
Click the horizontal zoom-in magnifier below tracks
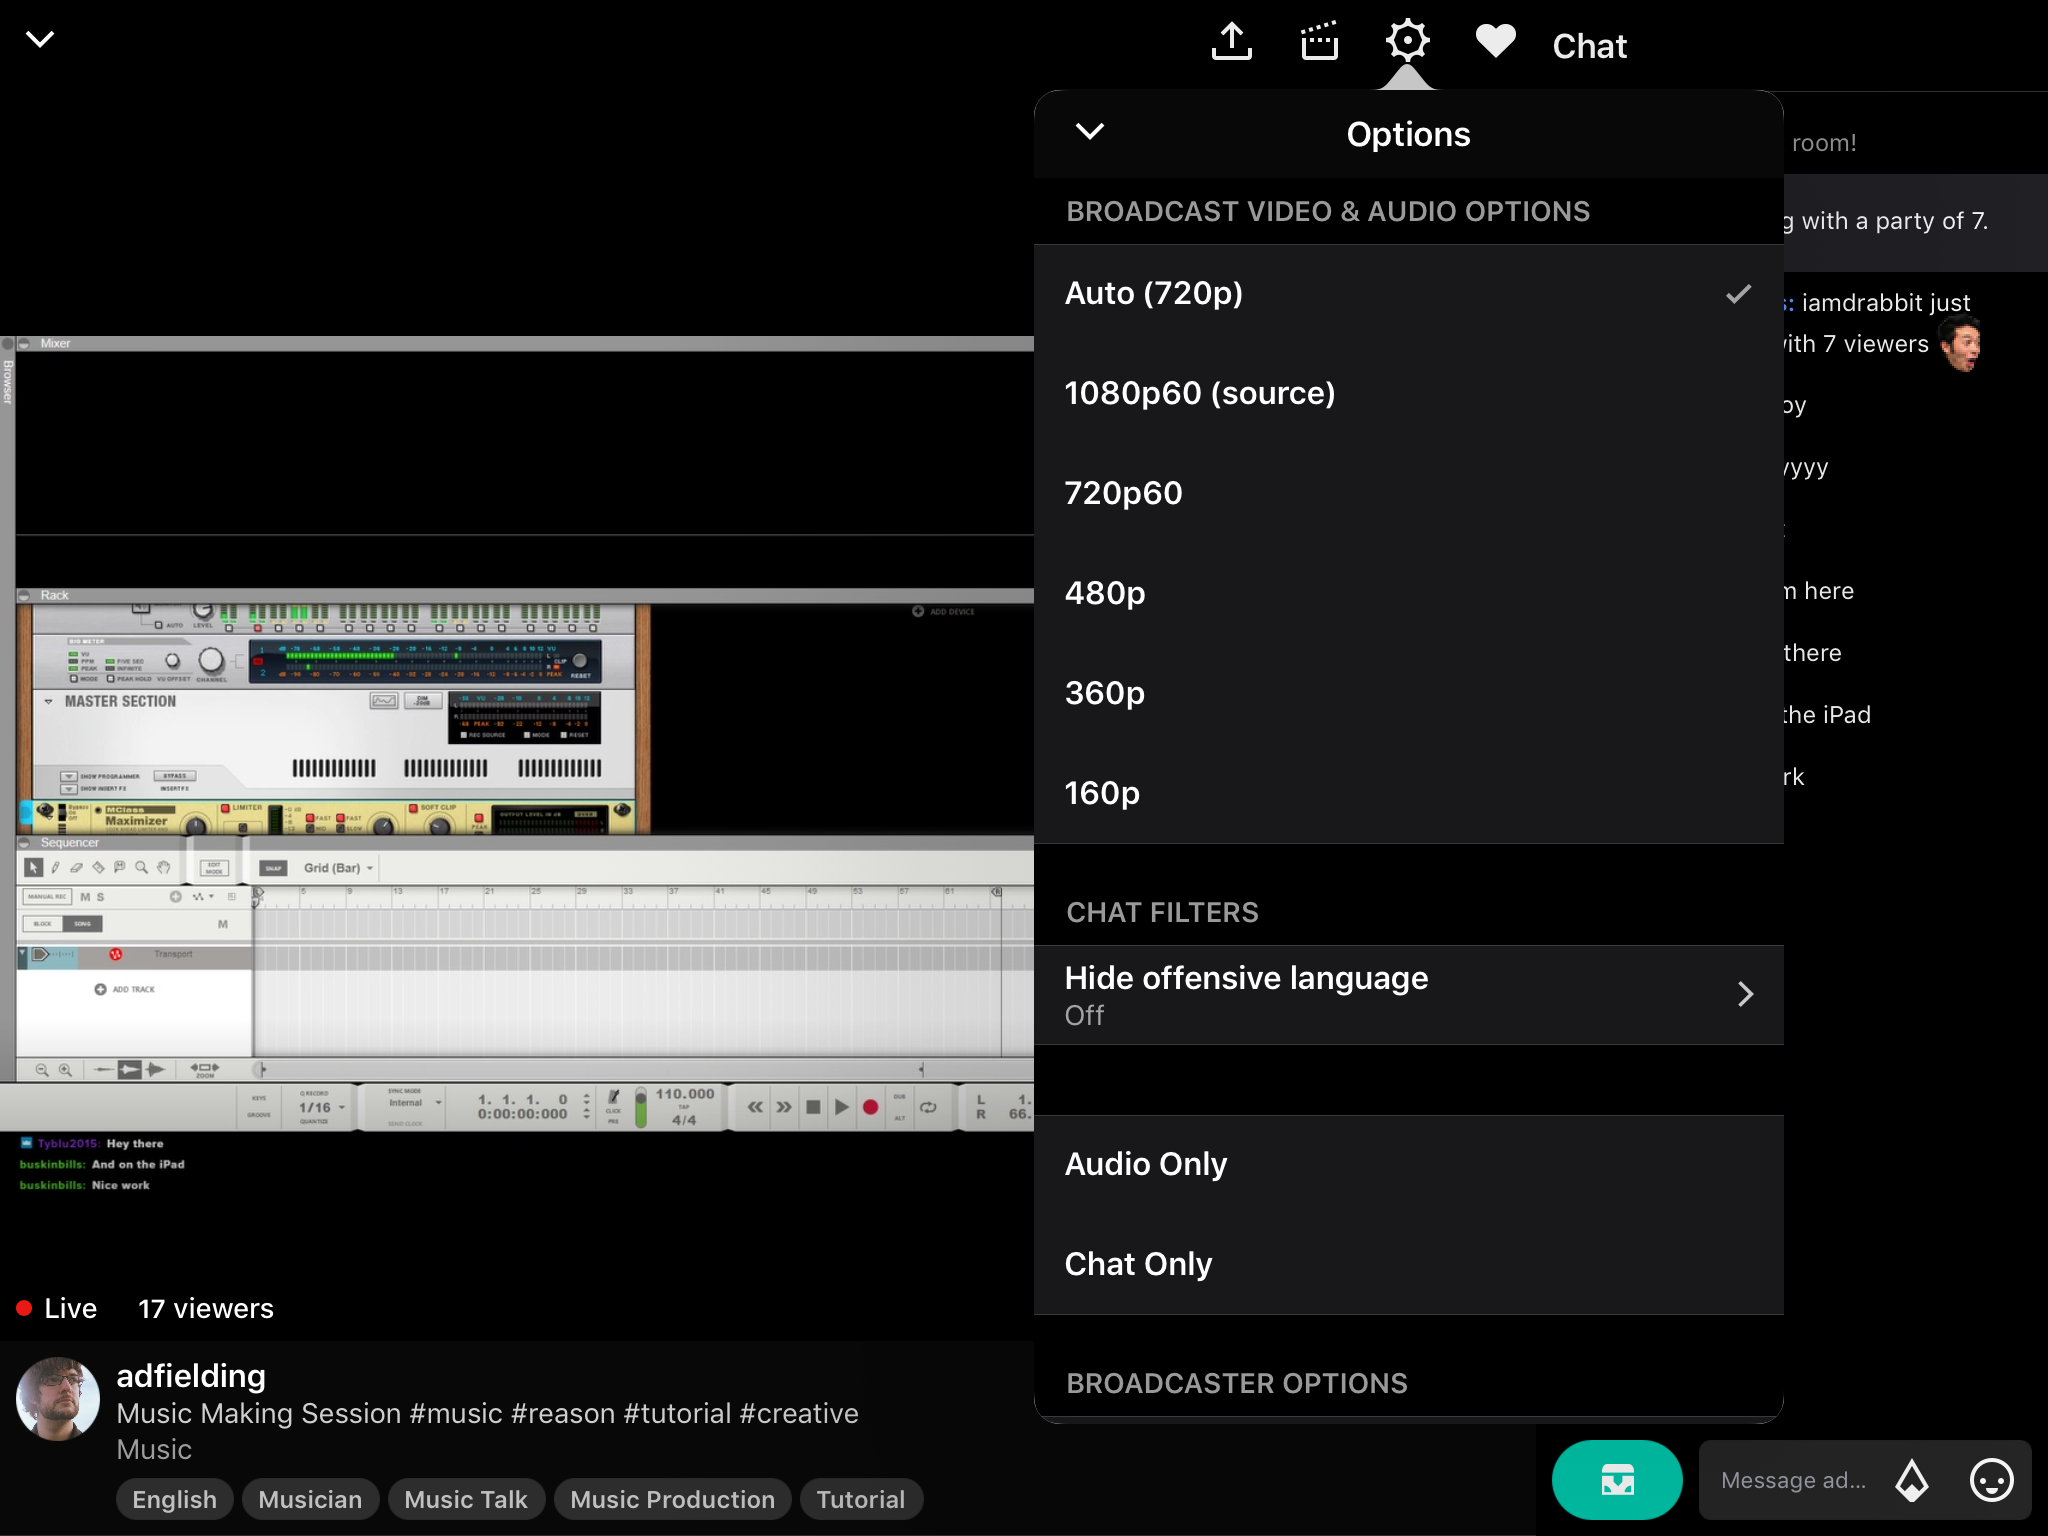coord(65,1070)
